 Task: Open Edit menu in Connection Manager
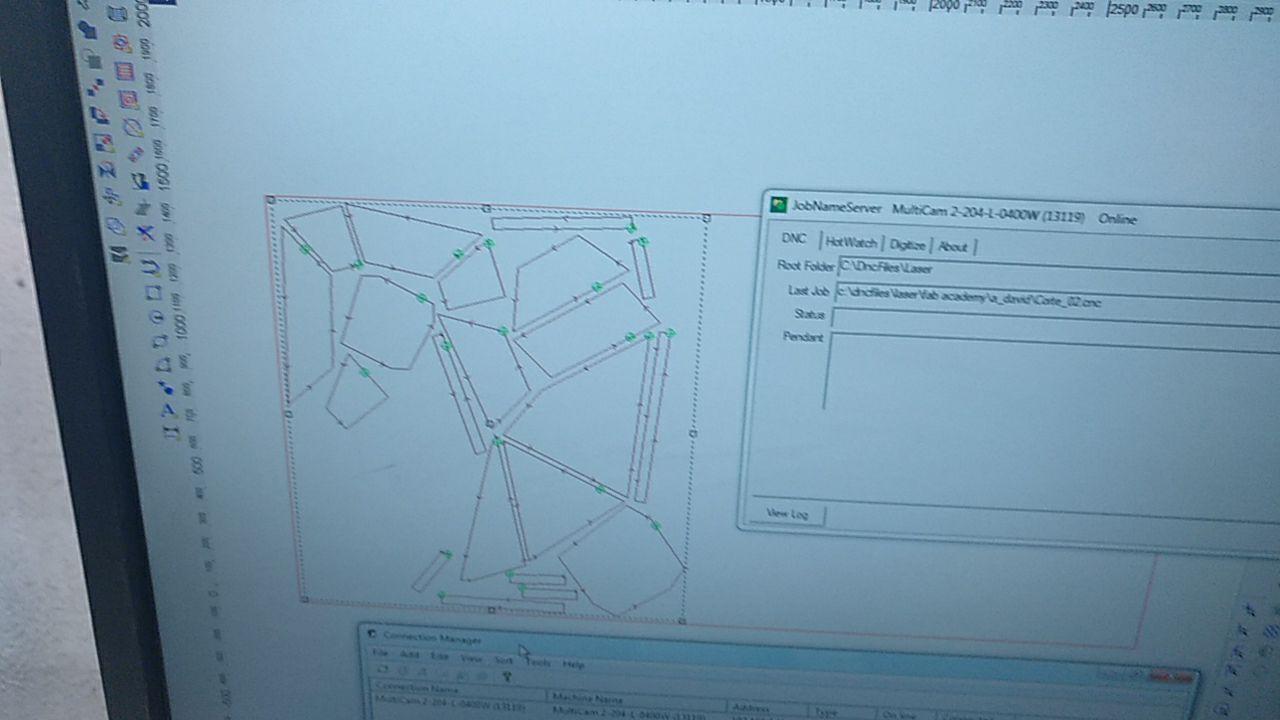439,656
